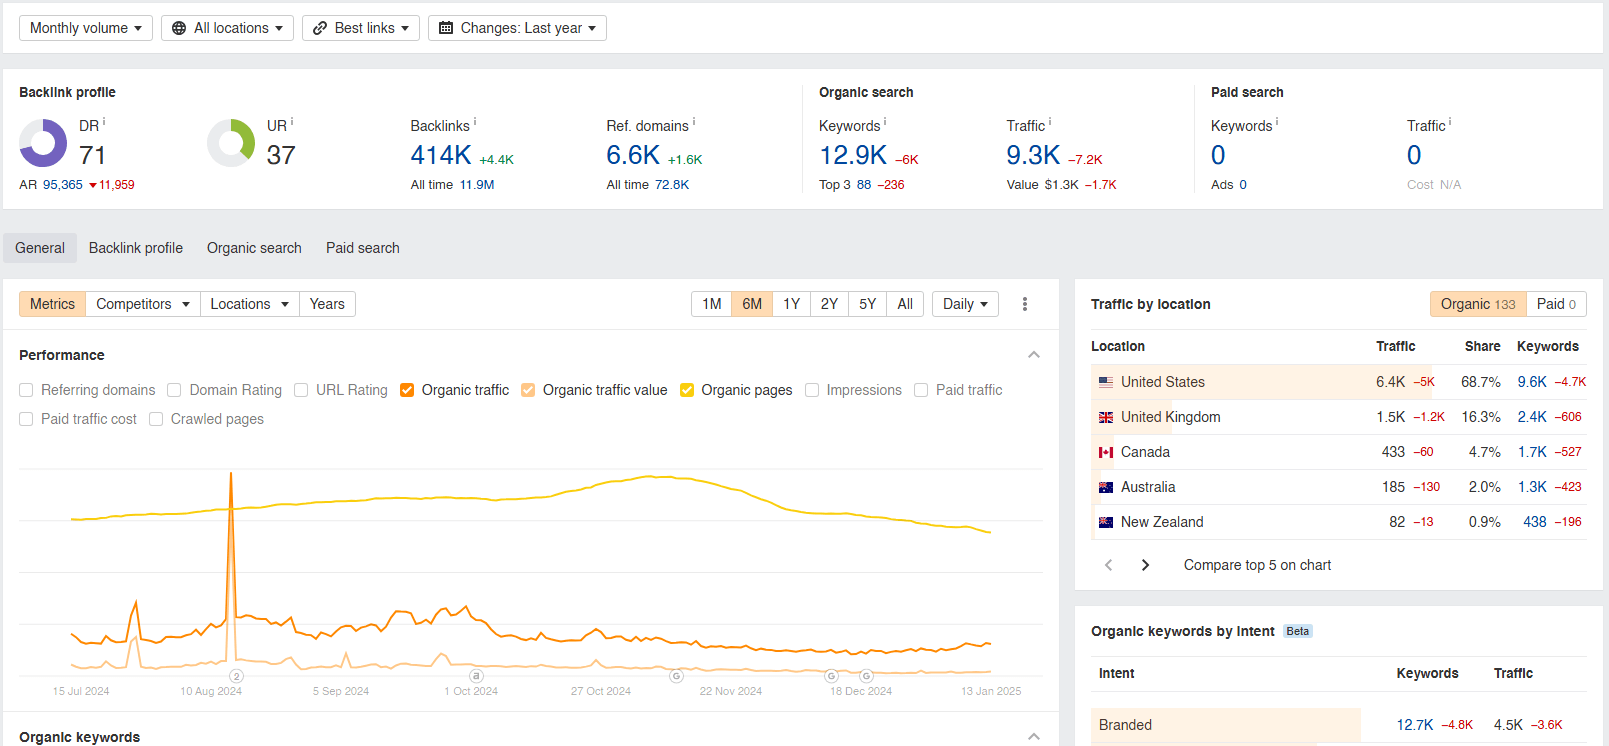Click the chart annotation marker near 10 Aug 2024
The image size is (1609, 746).
tap(237, 676)
